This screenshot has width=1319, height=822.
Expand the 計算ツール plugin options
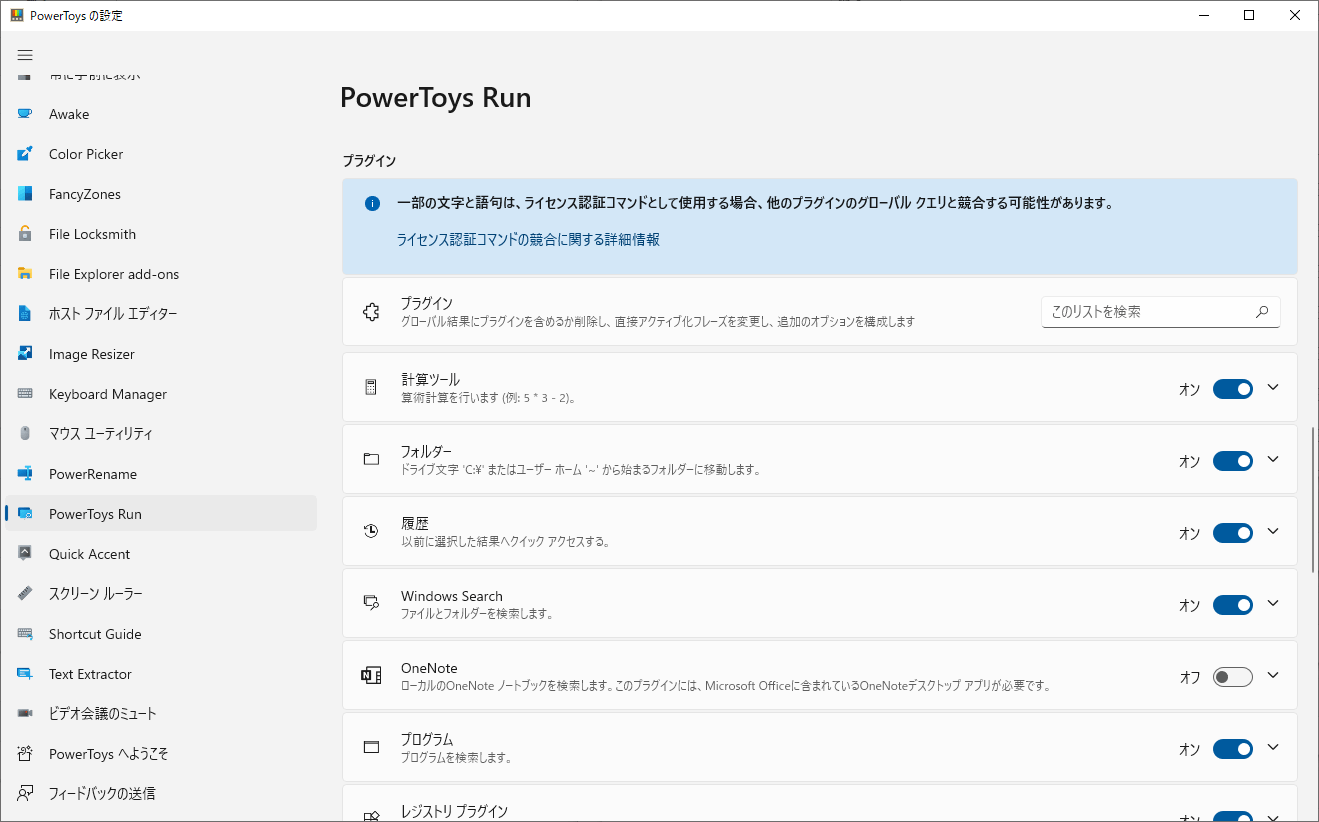[x=1273, y=387]
